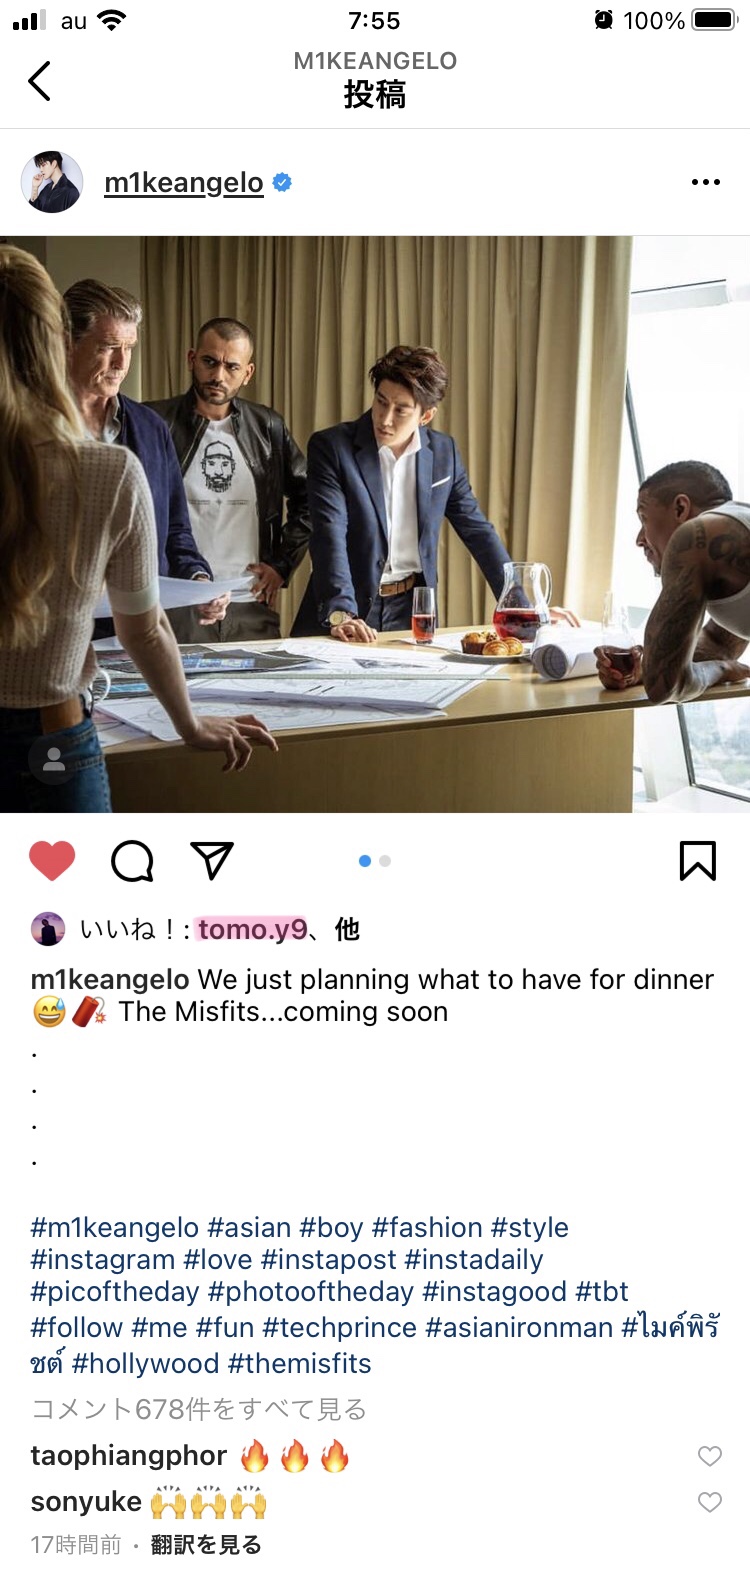Tap the alarm icon in status bar
This screenshot has height=1569, width=750.
point(603,20)
